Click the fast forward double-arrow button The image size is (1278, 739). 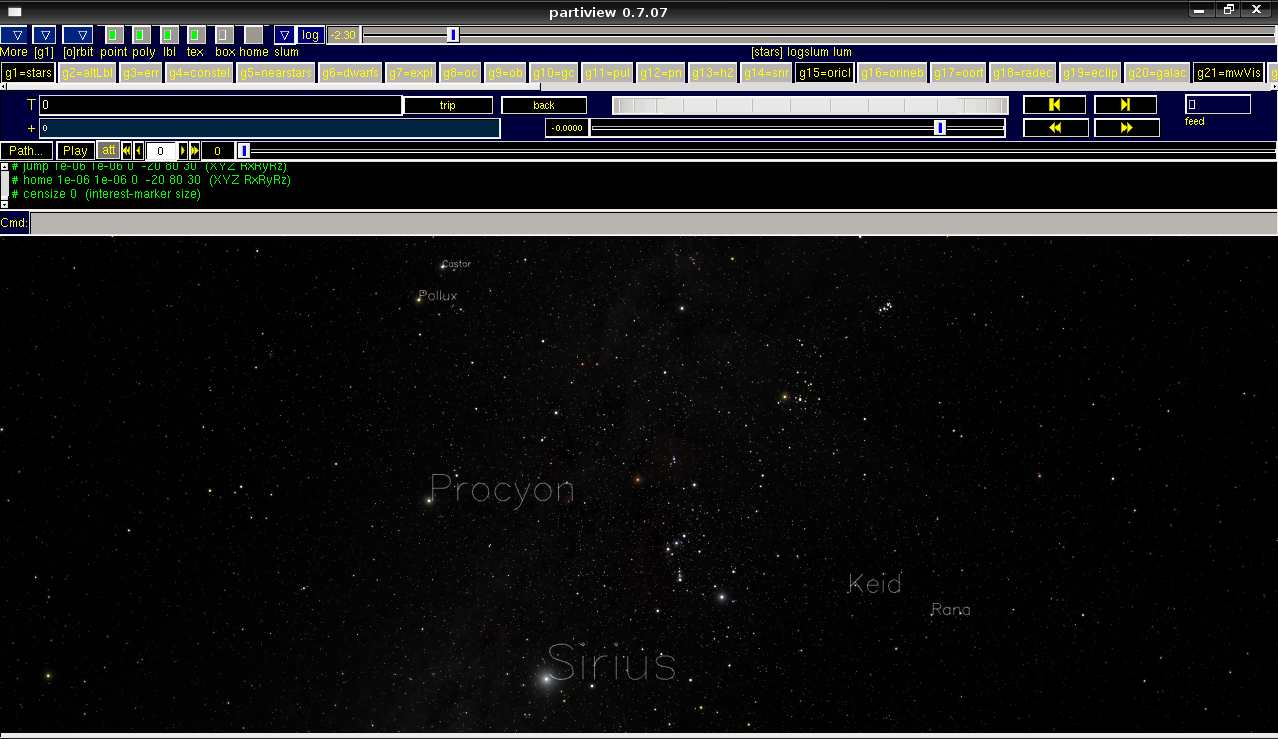(x=1126, y=128)
